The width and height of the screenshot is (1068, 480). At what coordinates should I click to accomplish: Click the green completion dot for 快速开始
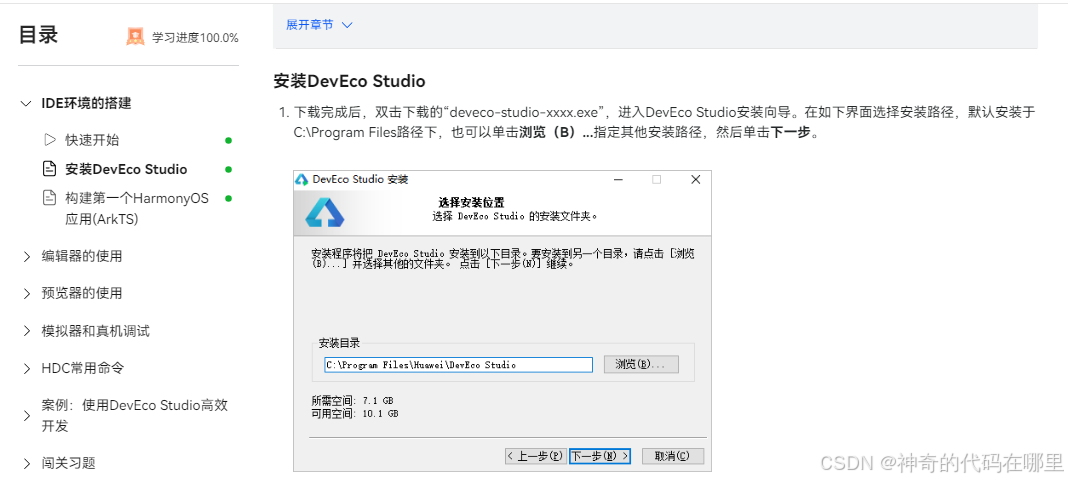228,140
